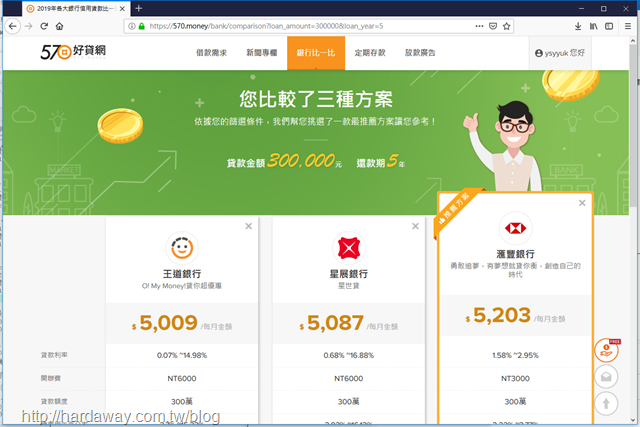Click the 0.68% ~16.88% rate value
Image resolution: width=640 pixels, height=427 pixels.
coord(349,356)
